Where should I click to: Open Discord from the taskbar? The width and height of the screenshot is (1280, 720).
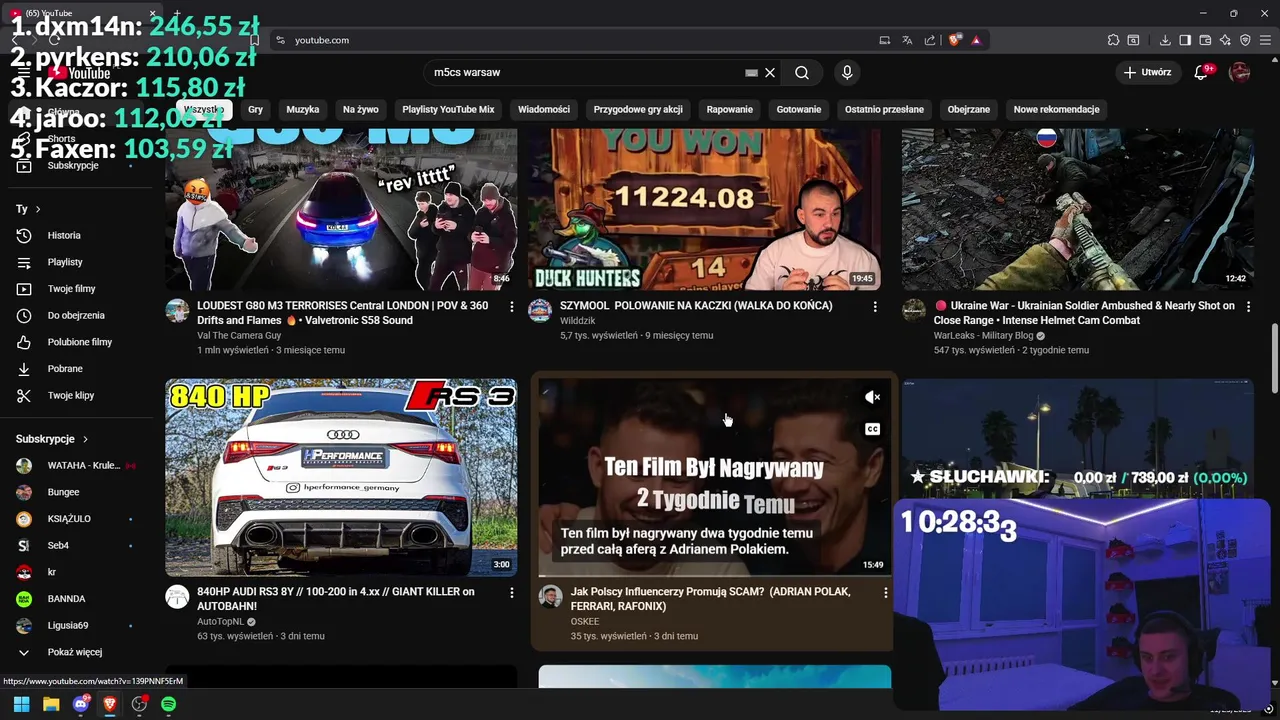[x=80, y=704]
